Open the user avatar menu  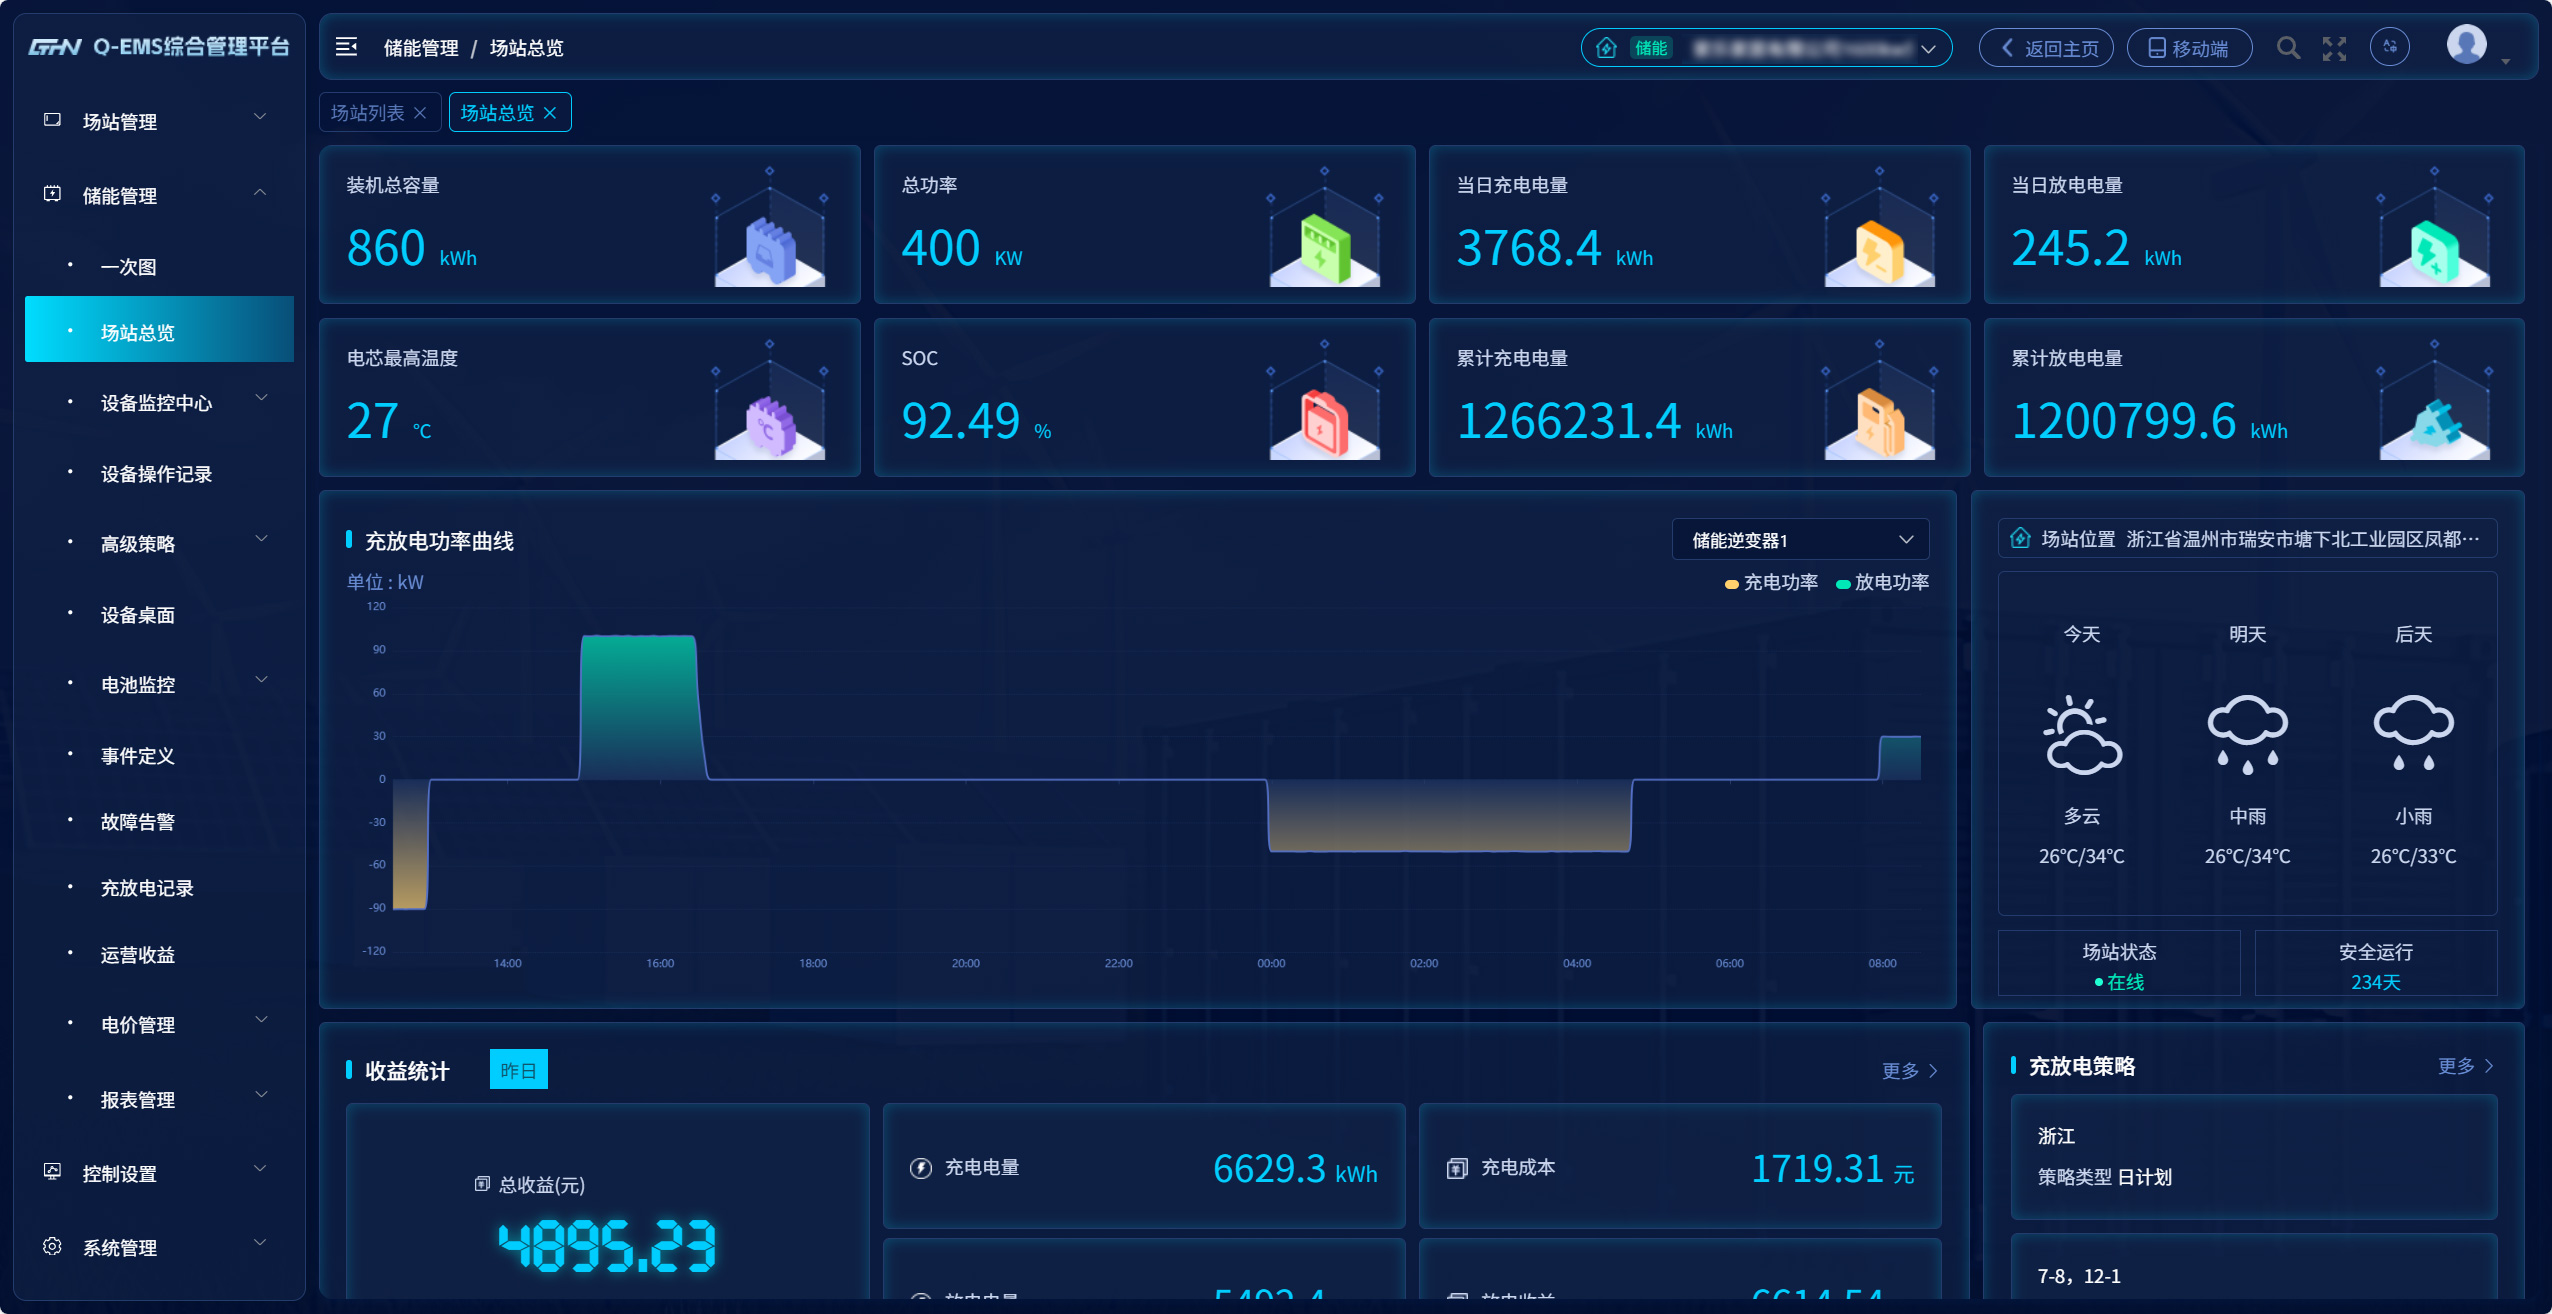coord(2466,45)
